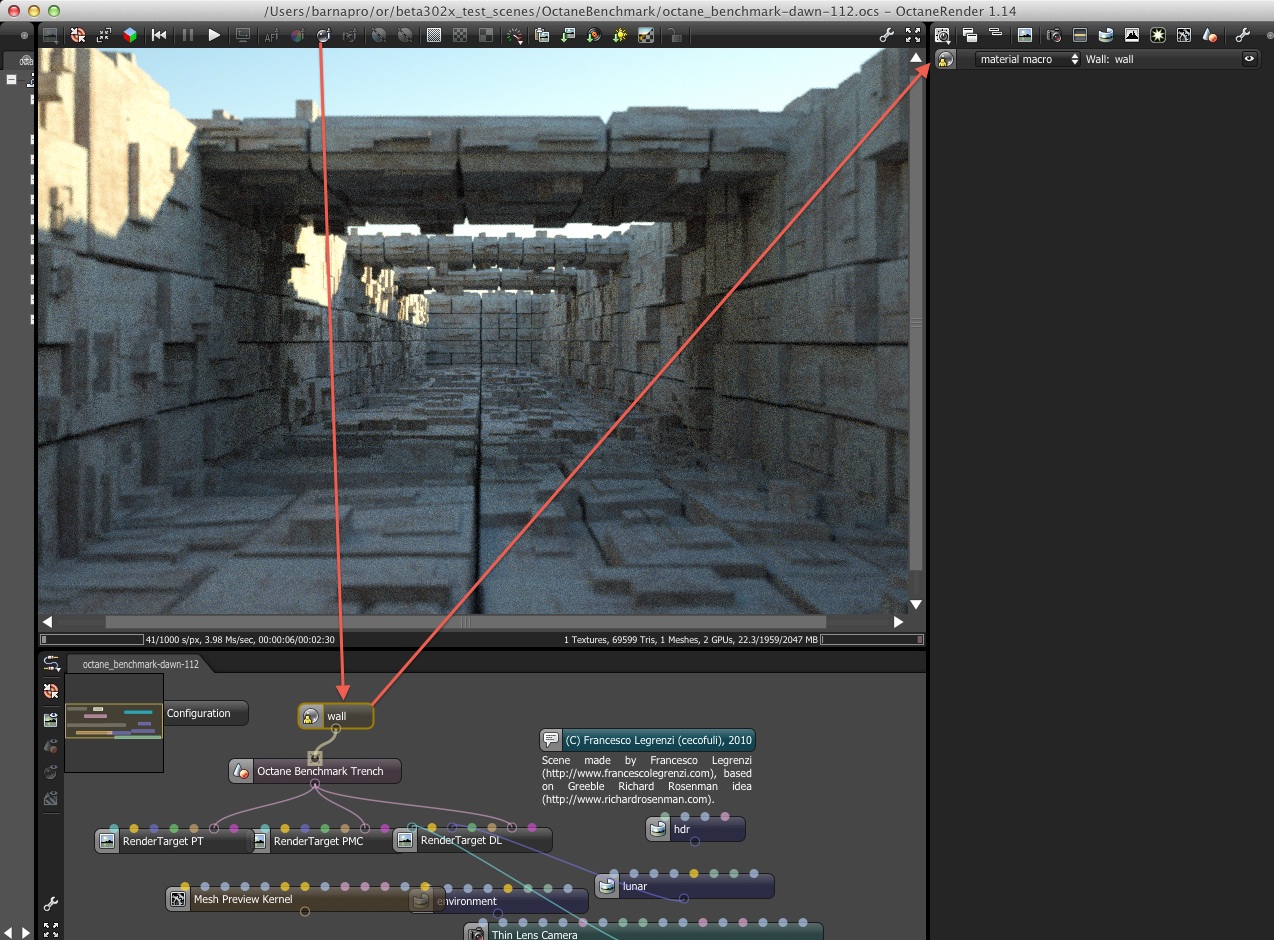The image size is (1274, 940).
Task: Click the node graph minimap thumbnail
Action: point(114,722)
